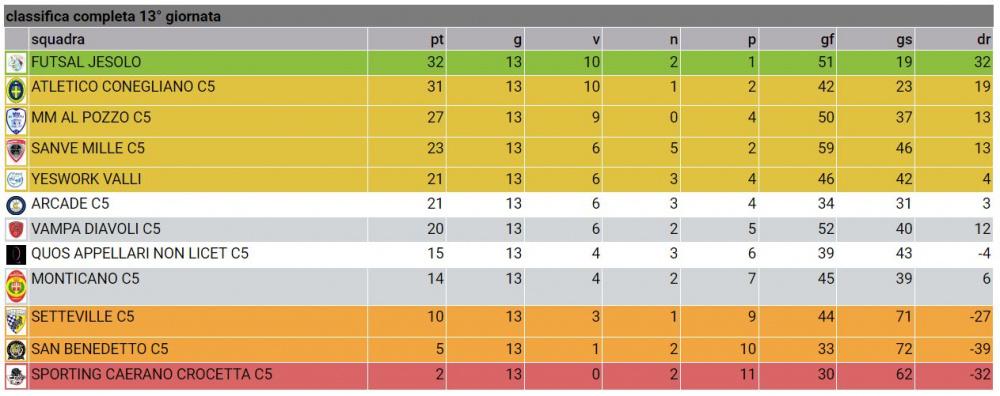Sort table by the squadra header

pyautogui.click(x=58, y=40)
